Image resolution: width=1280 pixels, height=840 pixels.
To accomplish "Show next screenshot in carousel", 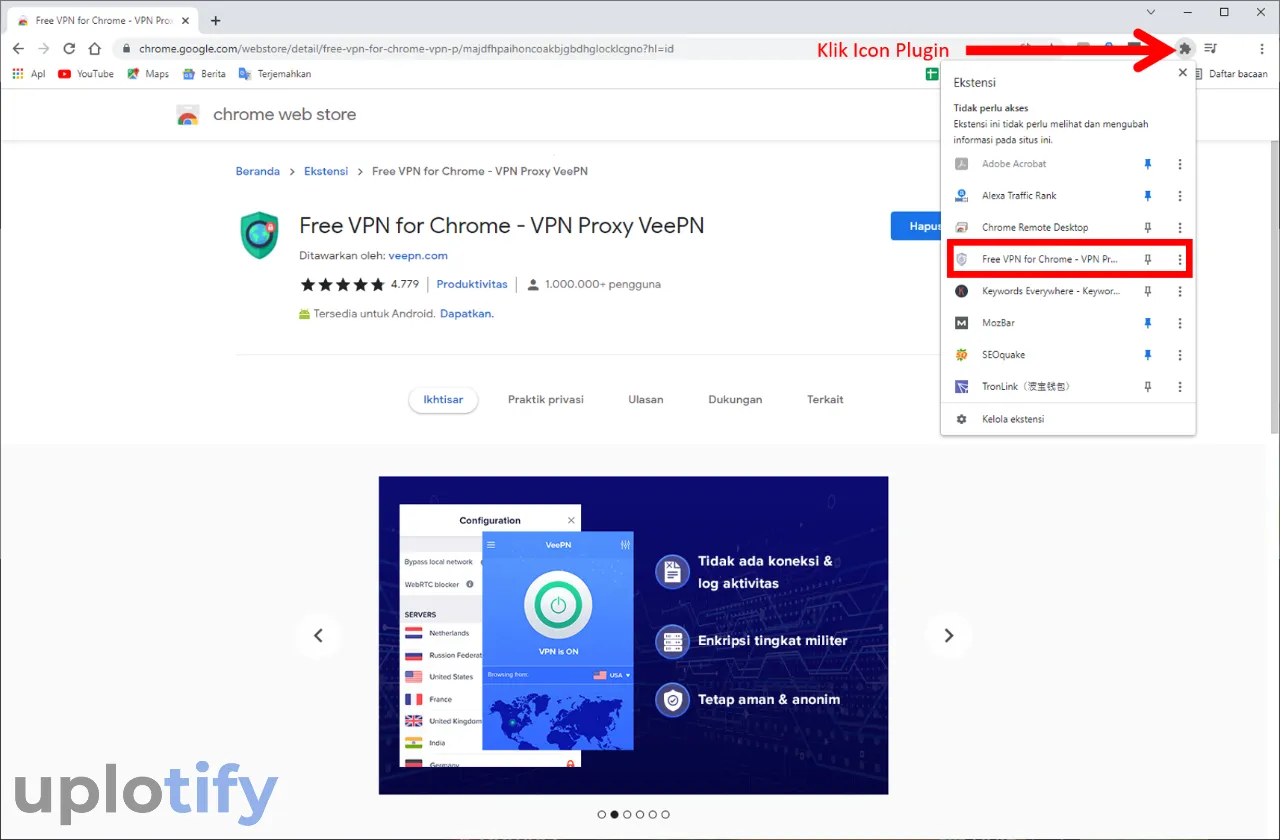I will [x=949, y=636].
